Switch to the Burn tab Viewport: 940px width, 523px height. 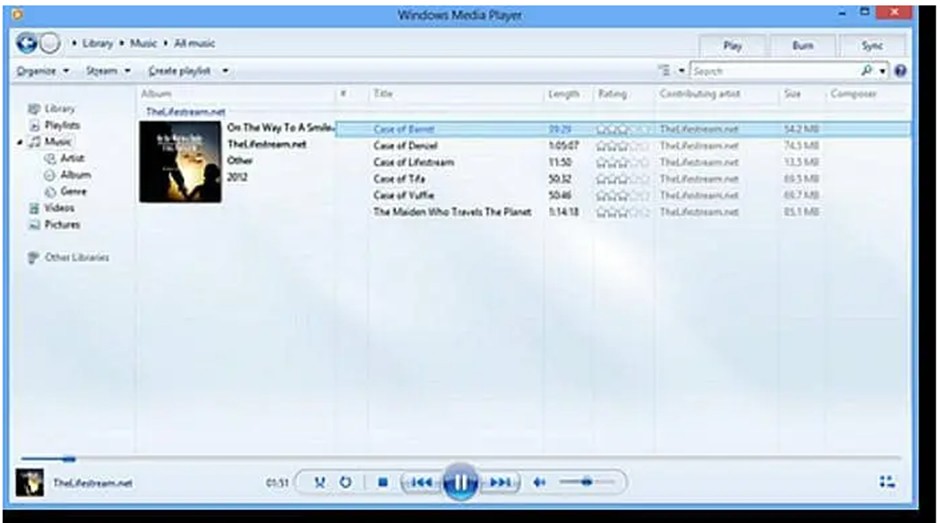pyautogui.click(x=802, y=46)
